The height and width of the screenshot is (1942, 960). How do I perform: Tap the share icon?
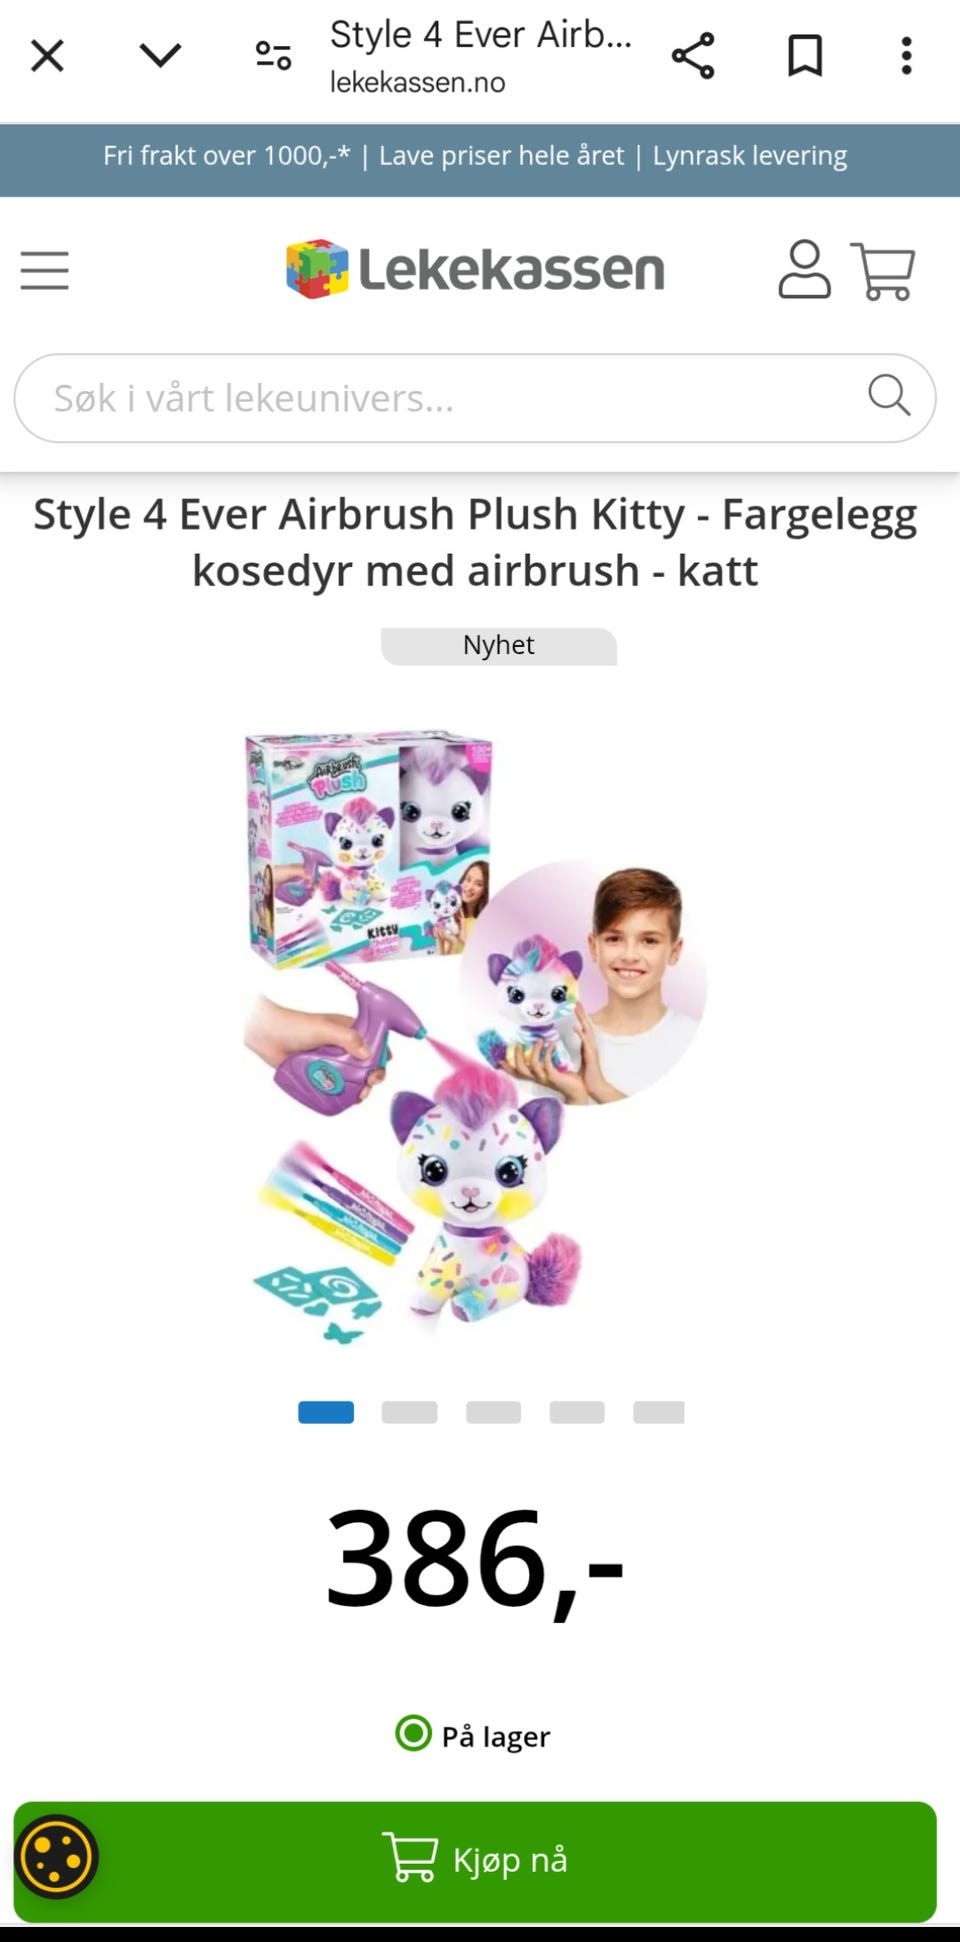[x=693, y=56]
